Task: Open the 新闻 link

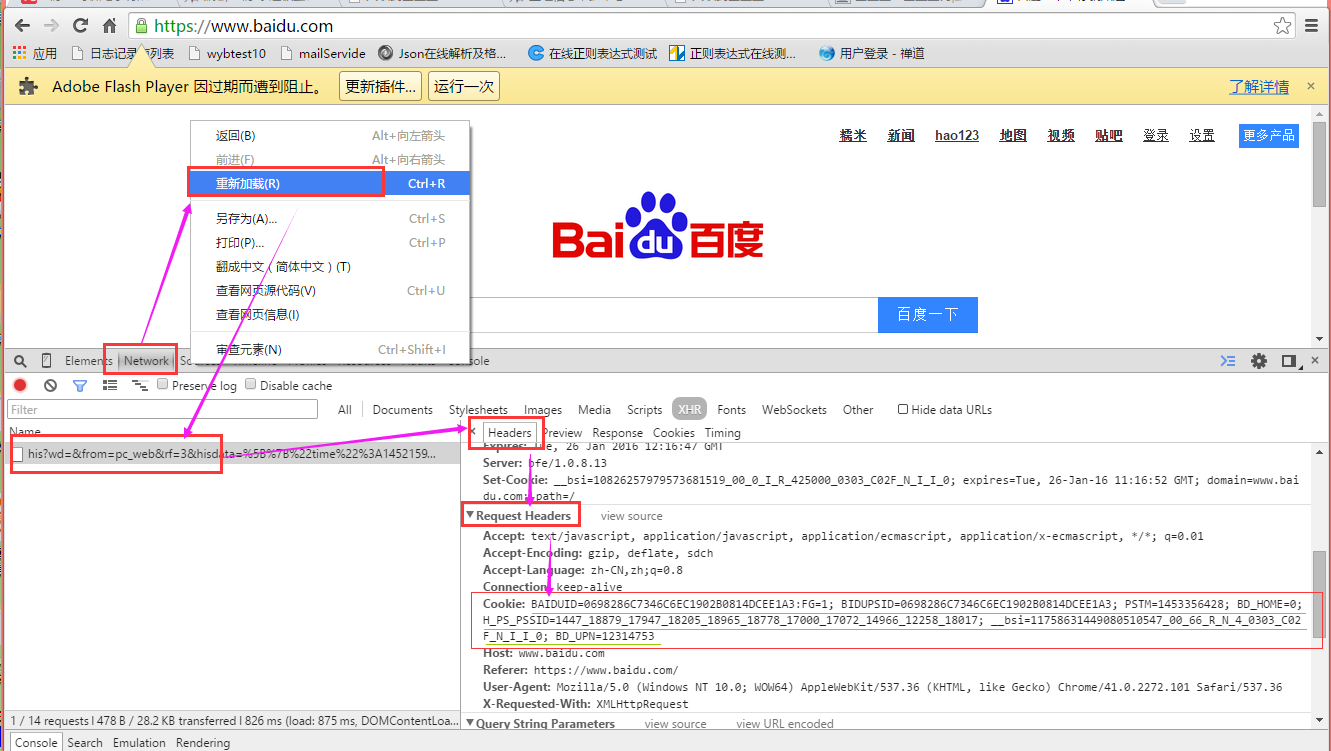Action: pos(901,135)
